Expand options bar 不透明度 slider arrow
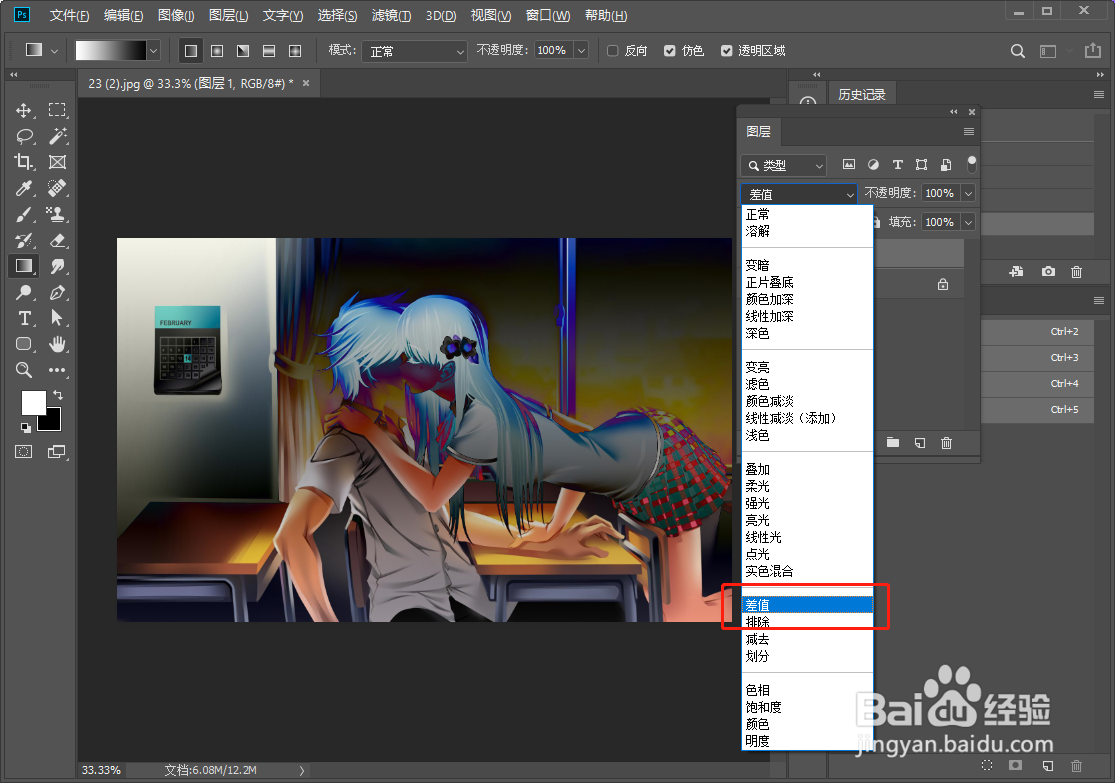Viewport: 1115px width, 783px height. [x=582, y=50]
